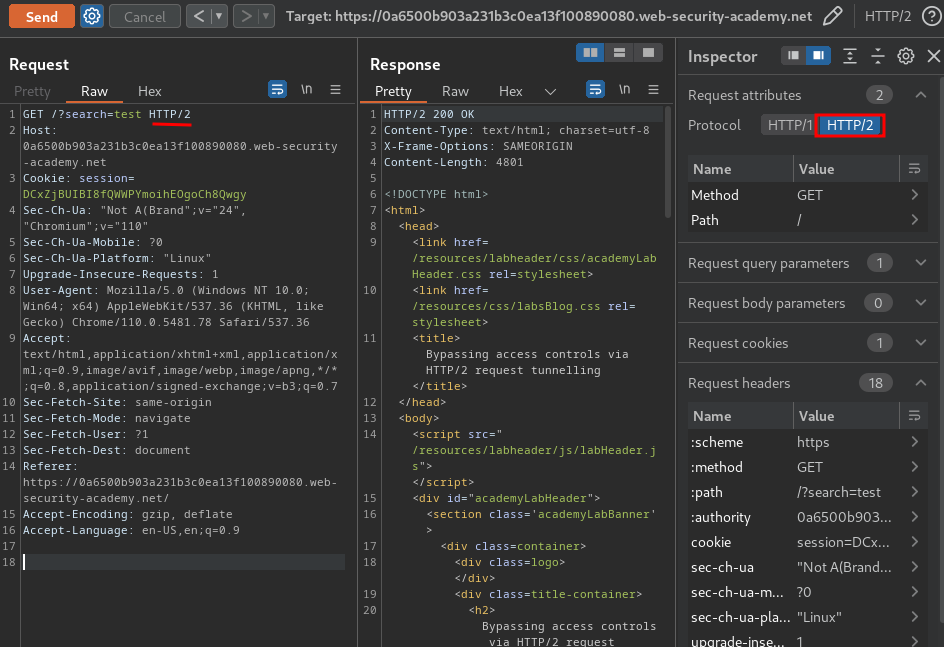Click the target URL text
Image resolution: width=944 pixels, height=647 pixels.
coord(573,16)
